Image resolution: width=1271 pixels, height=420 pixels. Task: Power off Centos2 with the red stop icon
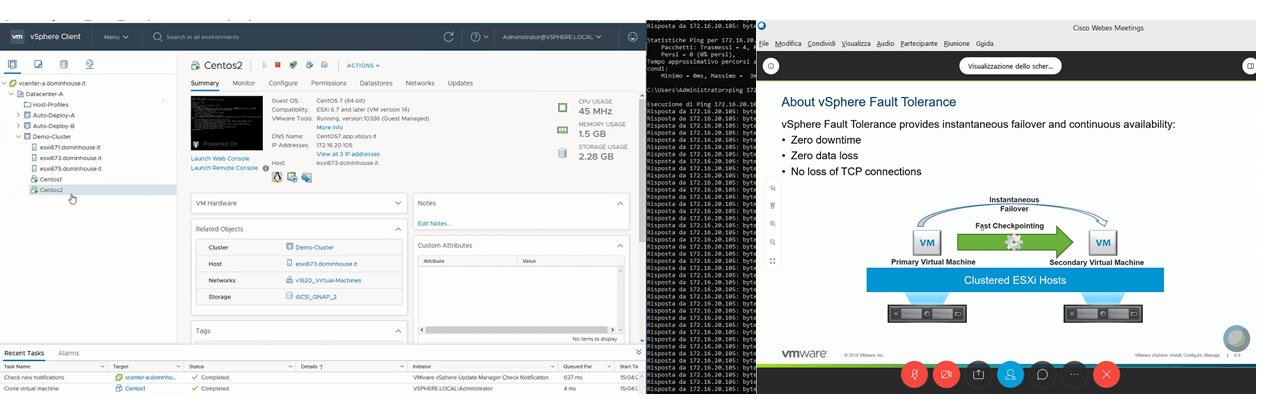point(278,65)
